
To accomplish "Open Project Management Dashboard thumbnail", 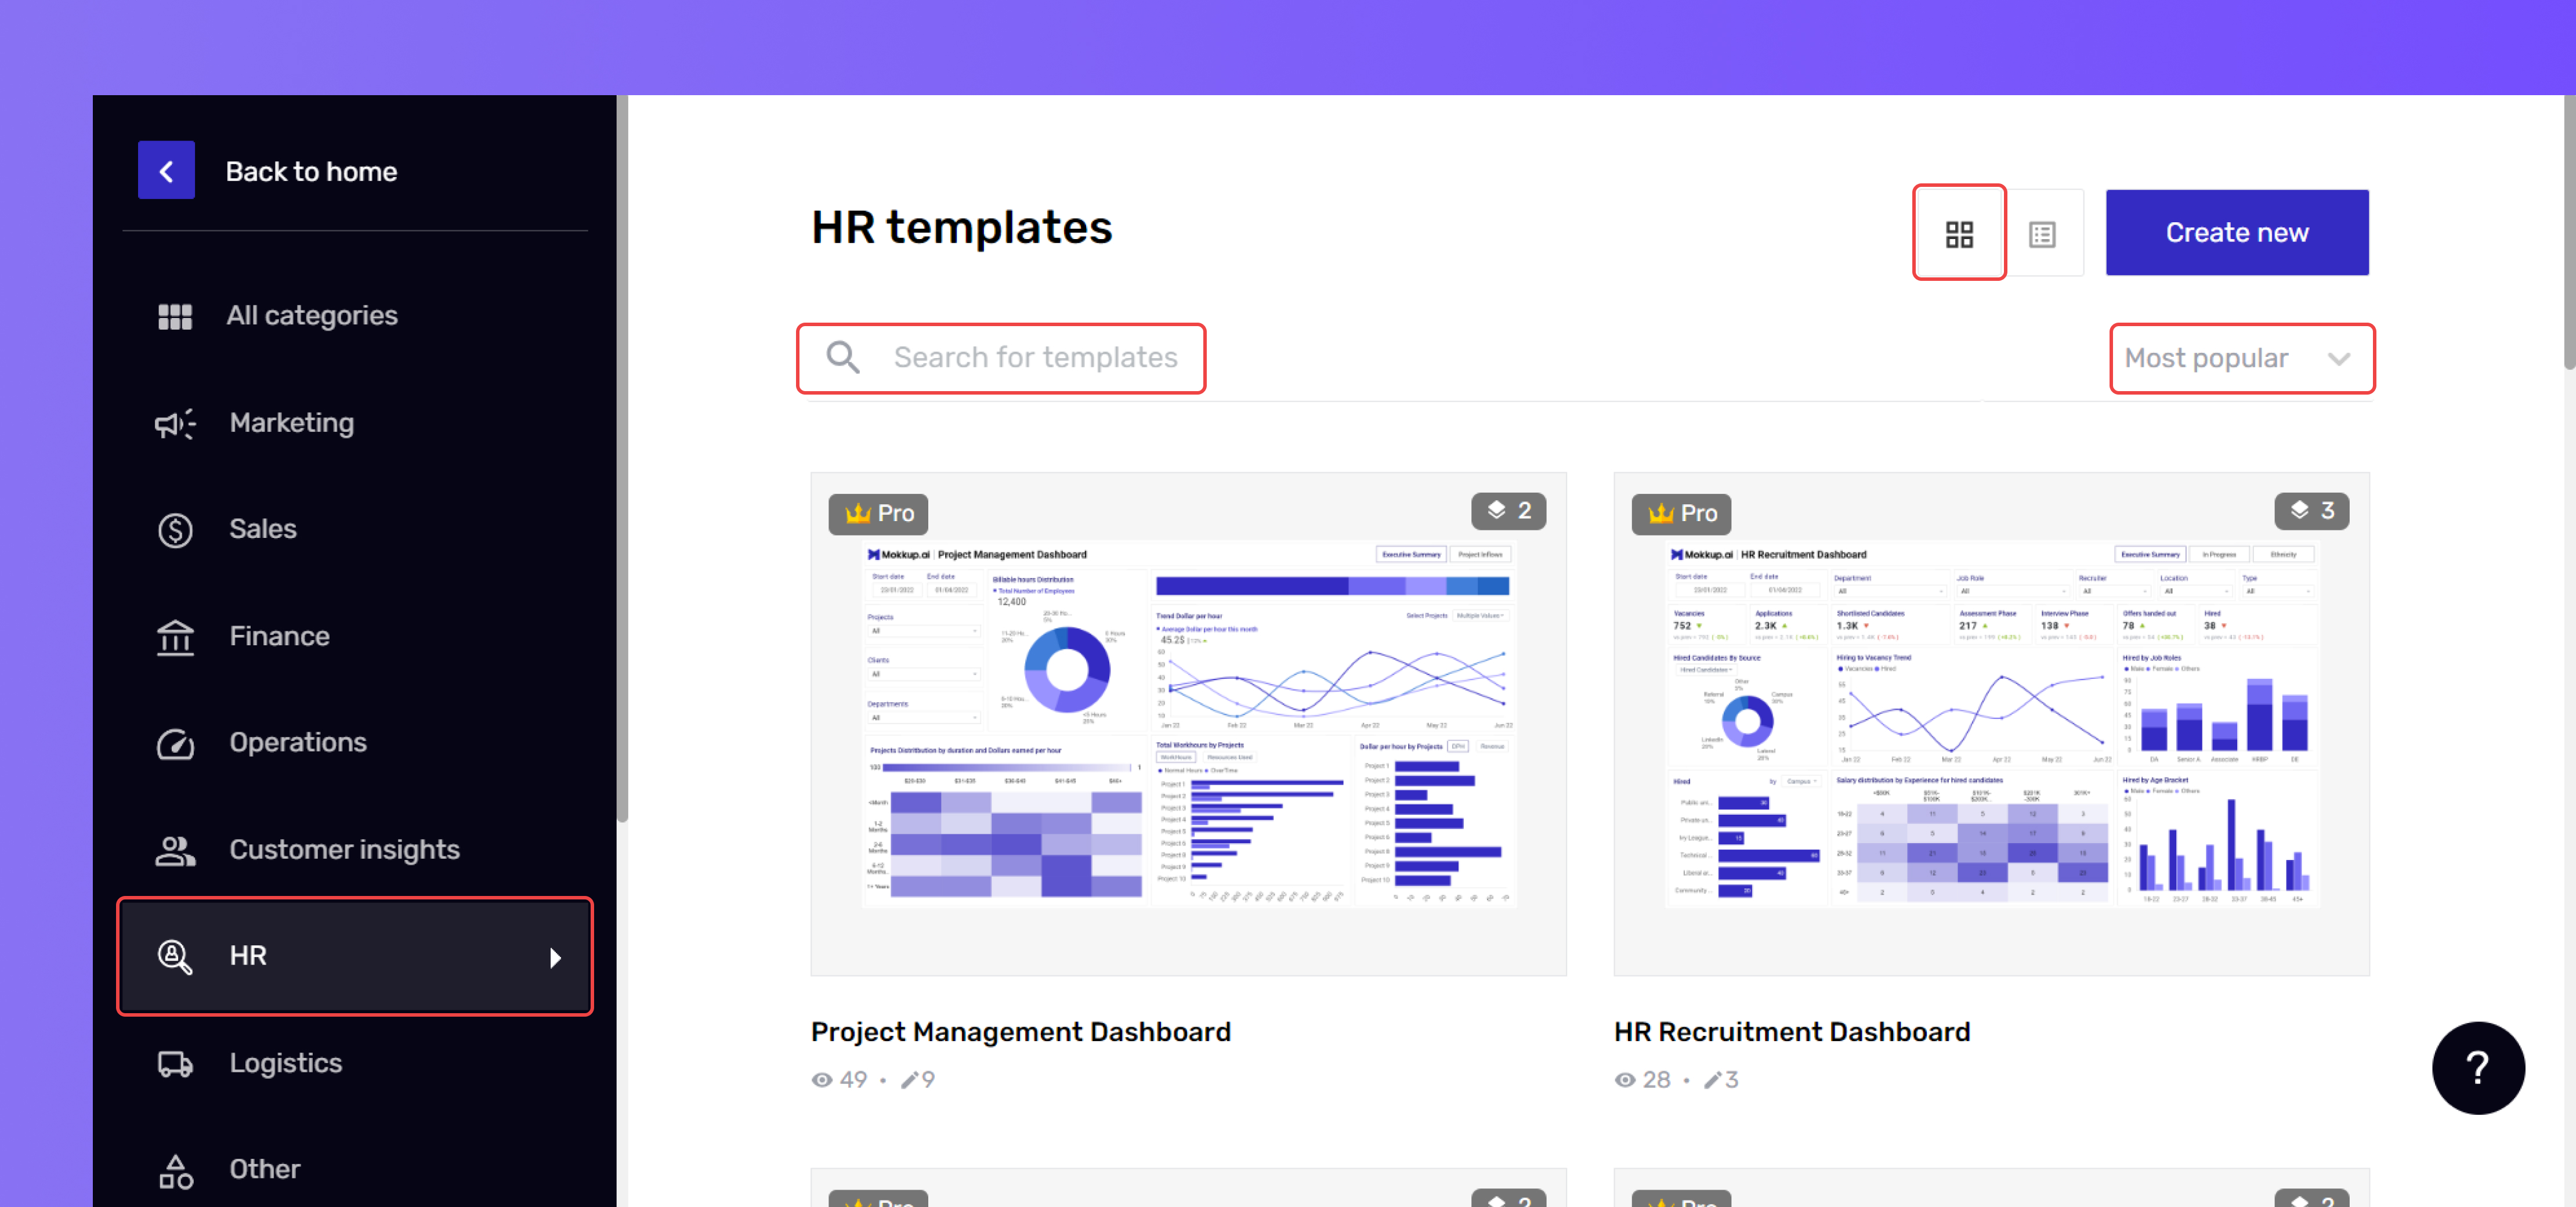I will (1188, 724).
